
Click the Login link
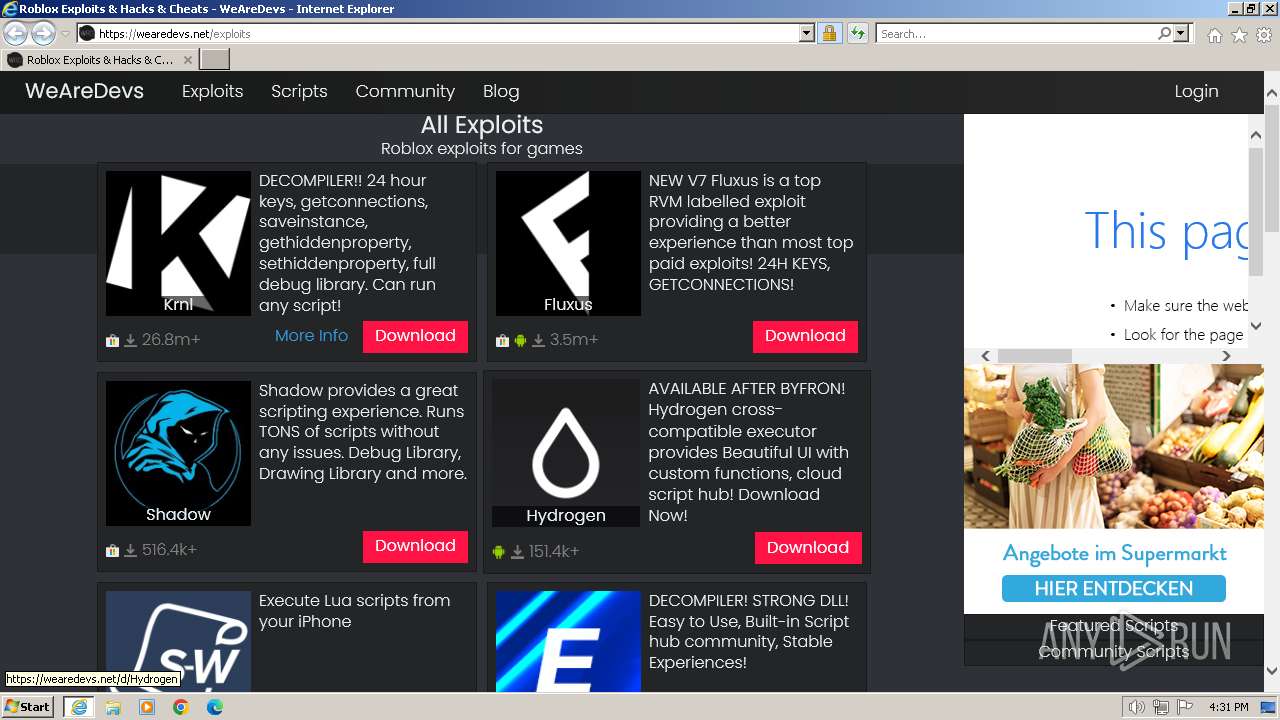point(1196,91)
